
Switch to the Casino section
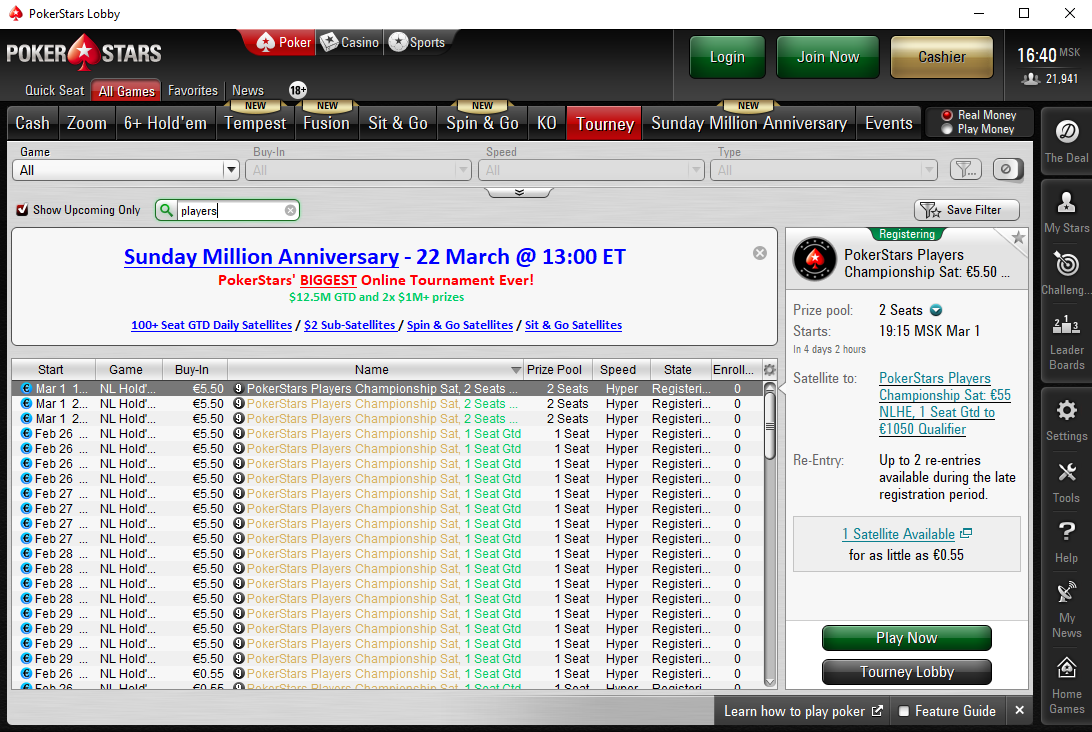tap(350, 42)
